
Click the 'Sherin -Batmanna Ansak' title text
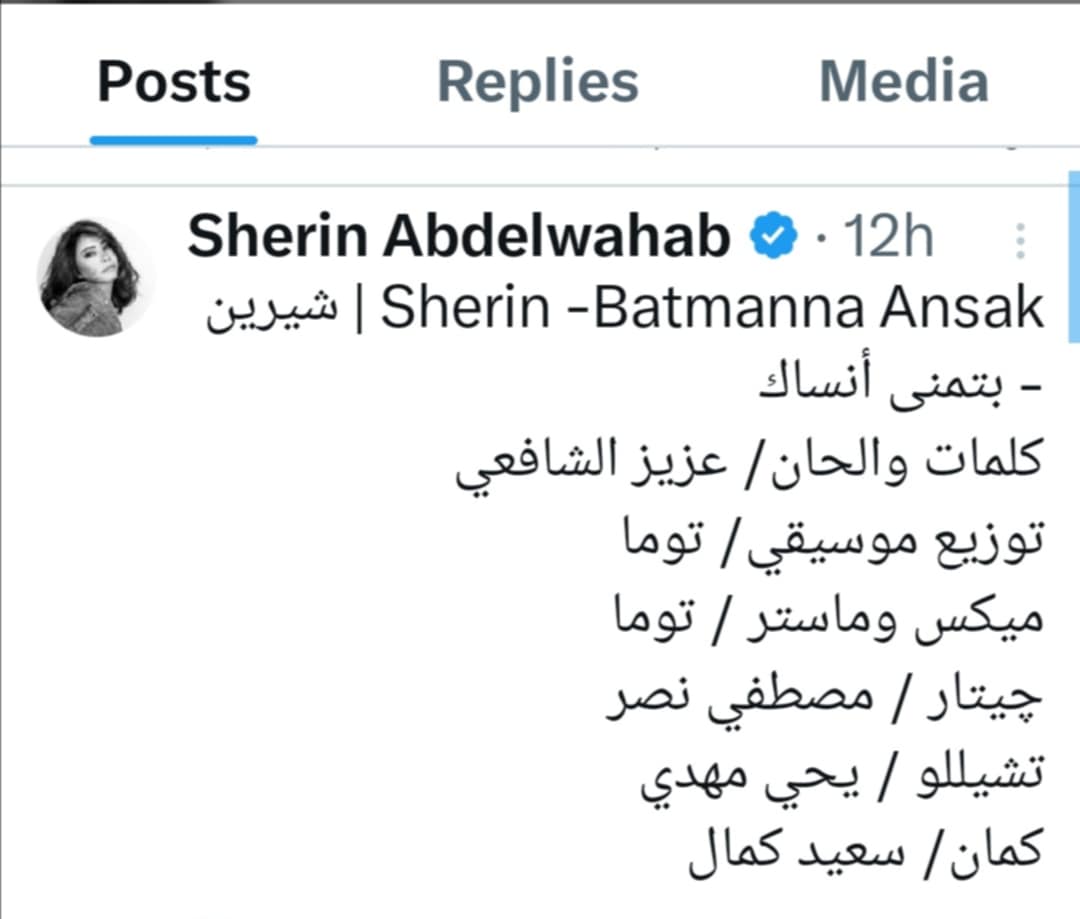tap(712, 309)
